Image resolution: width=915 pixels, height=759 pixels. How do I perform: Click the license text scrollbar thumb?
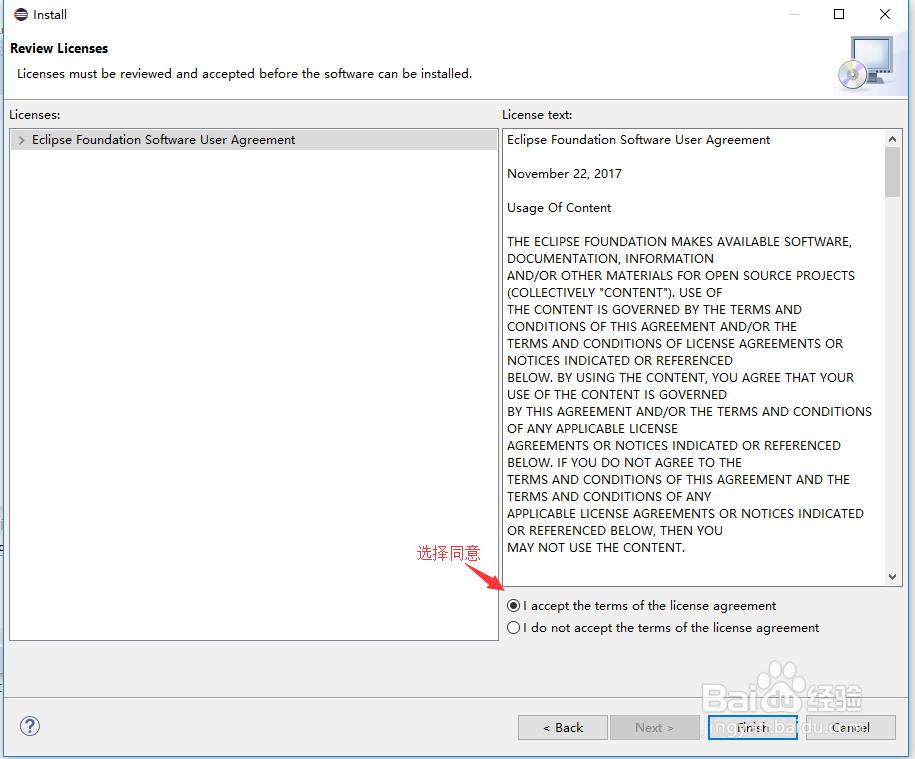tap(892, 172)
